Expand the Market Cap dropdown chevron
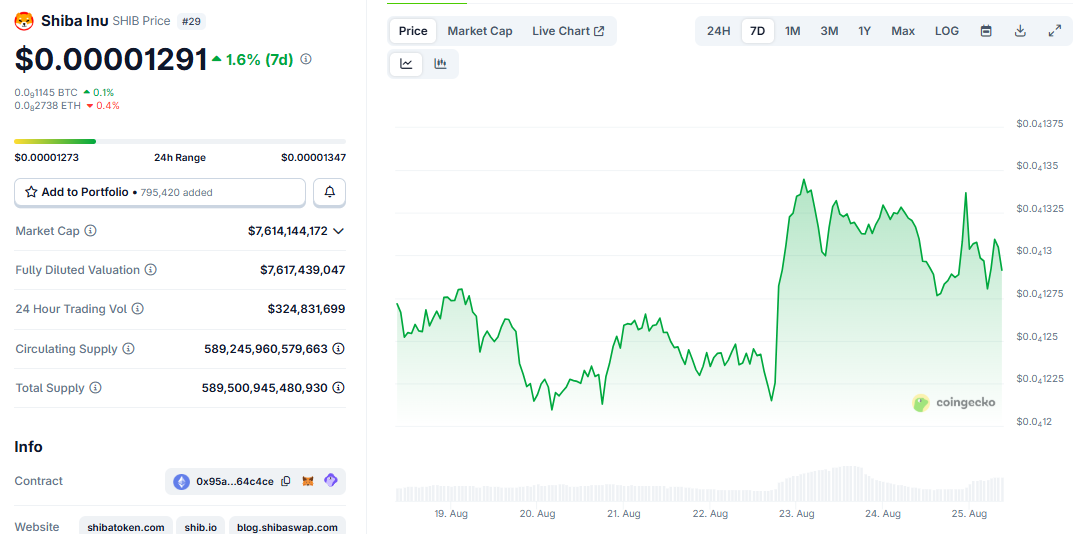The image size is (1082, 534). pos(338,231)
